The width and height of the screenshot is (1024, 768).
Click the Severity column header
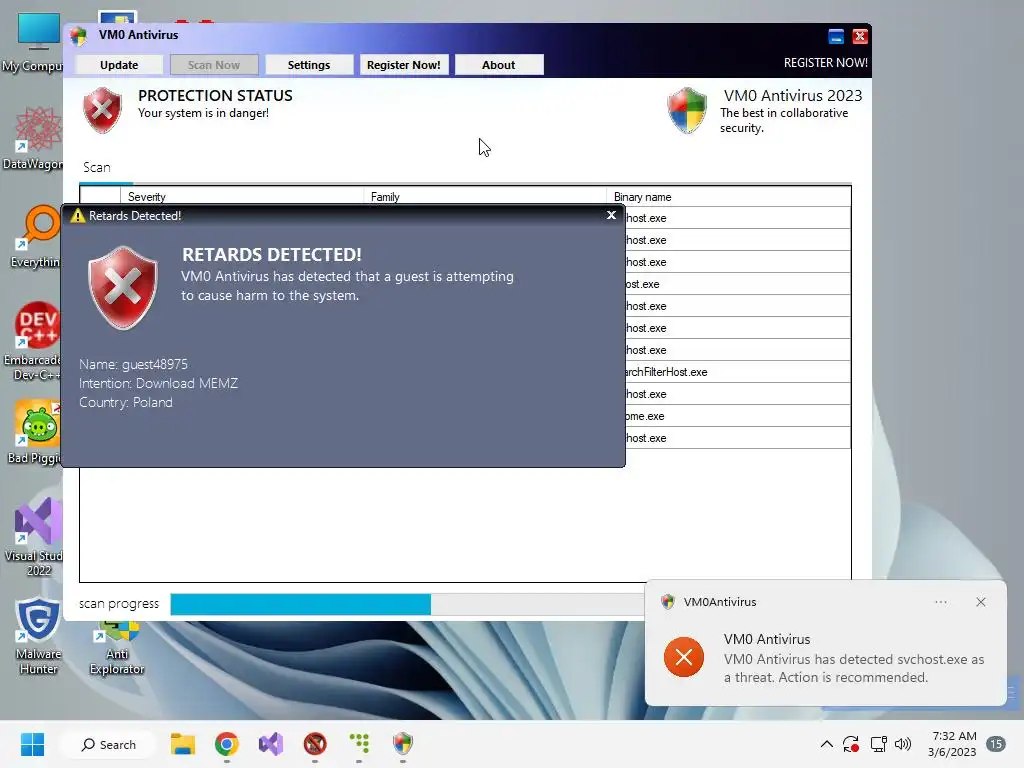click(242, 197)
